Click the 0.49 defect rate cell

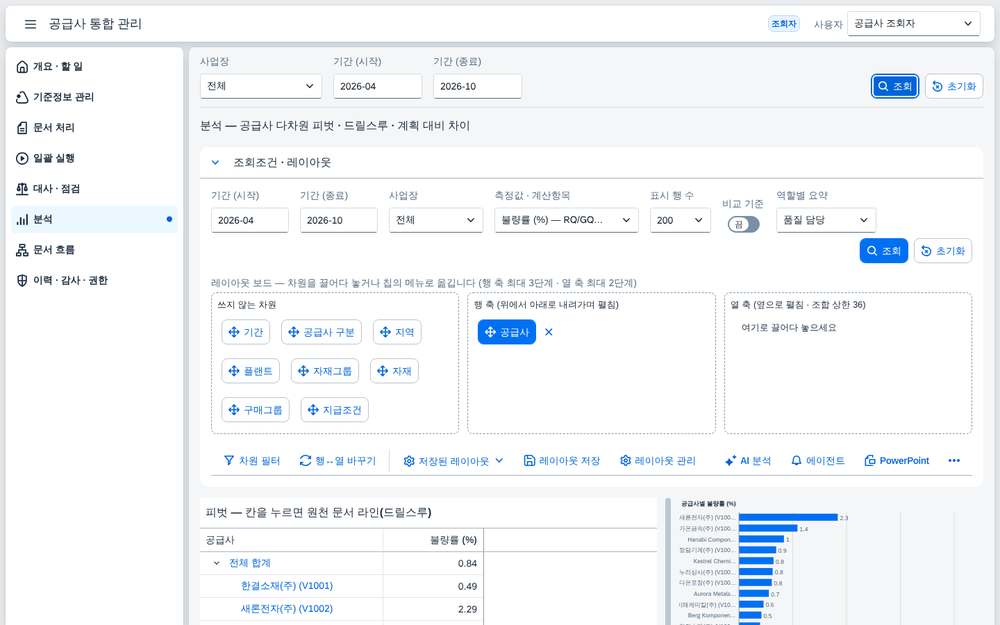[433, 586]
